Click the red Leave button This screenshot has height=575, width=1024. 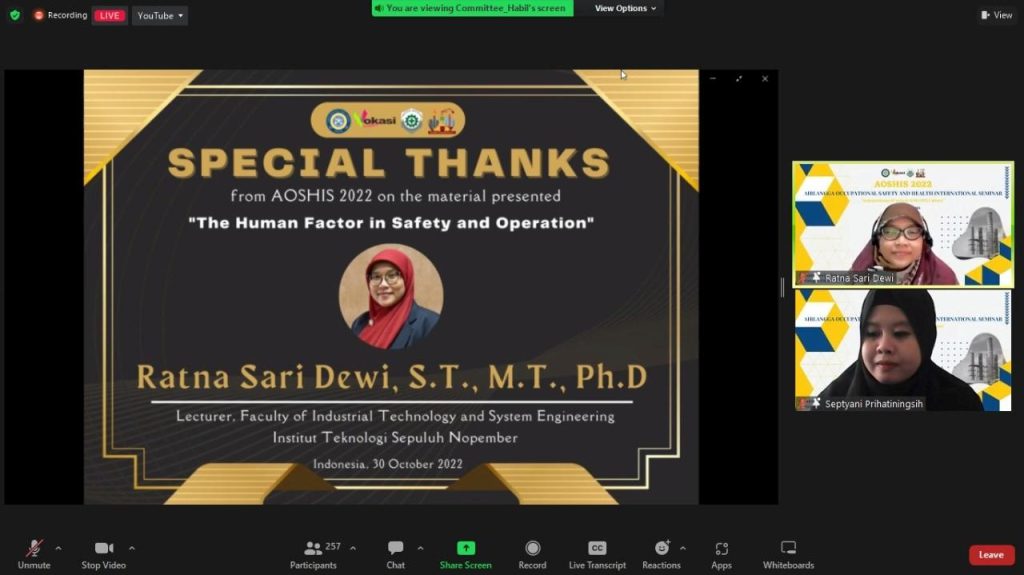991,555
